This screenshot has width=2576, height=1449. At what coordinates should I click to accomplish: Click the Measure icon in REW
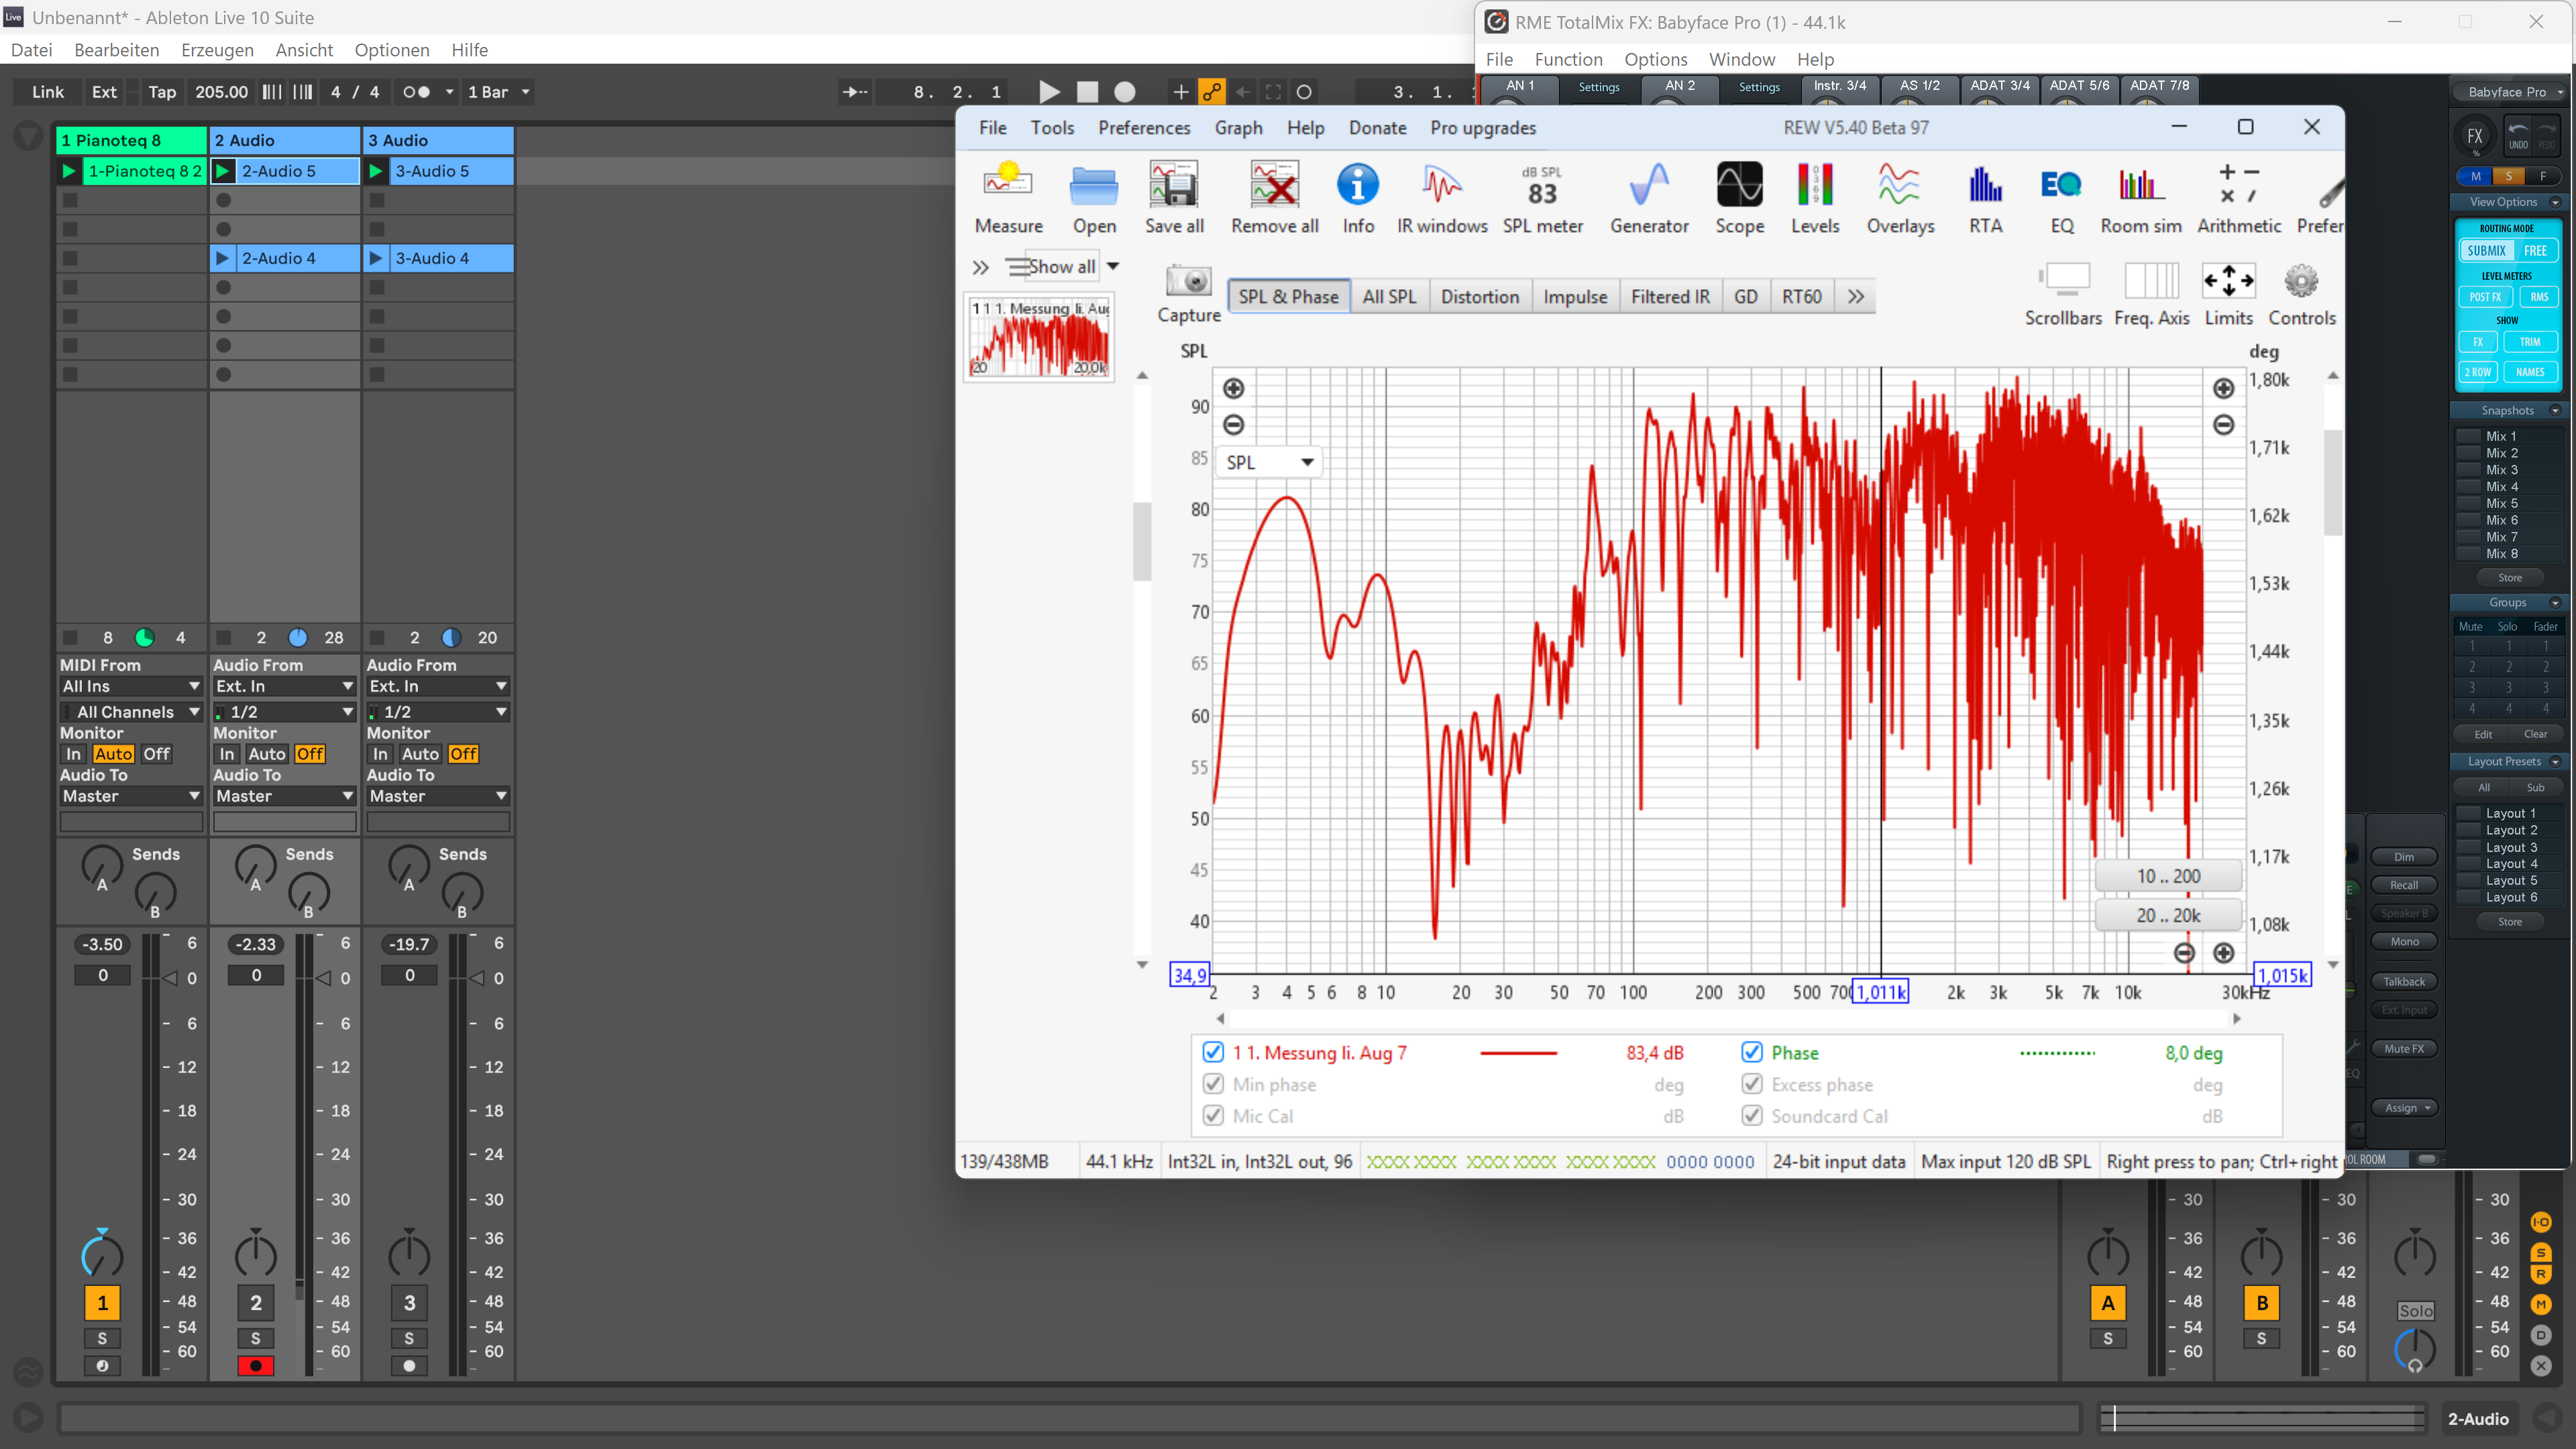click(x=1008, y=197)
